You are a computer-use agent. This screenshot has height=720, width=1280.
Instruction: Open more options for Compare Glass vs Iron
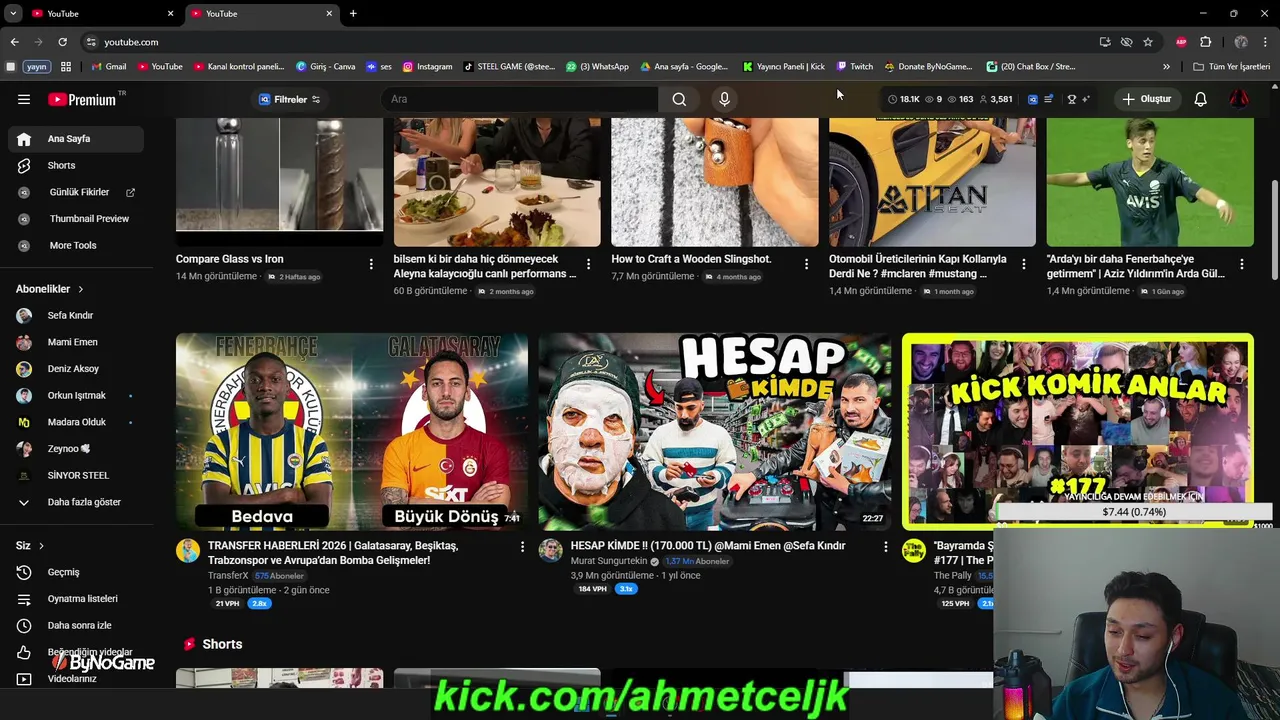point(371,264)
